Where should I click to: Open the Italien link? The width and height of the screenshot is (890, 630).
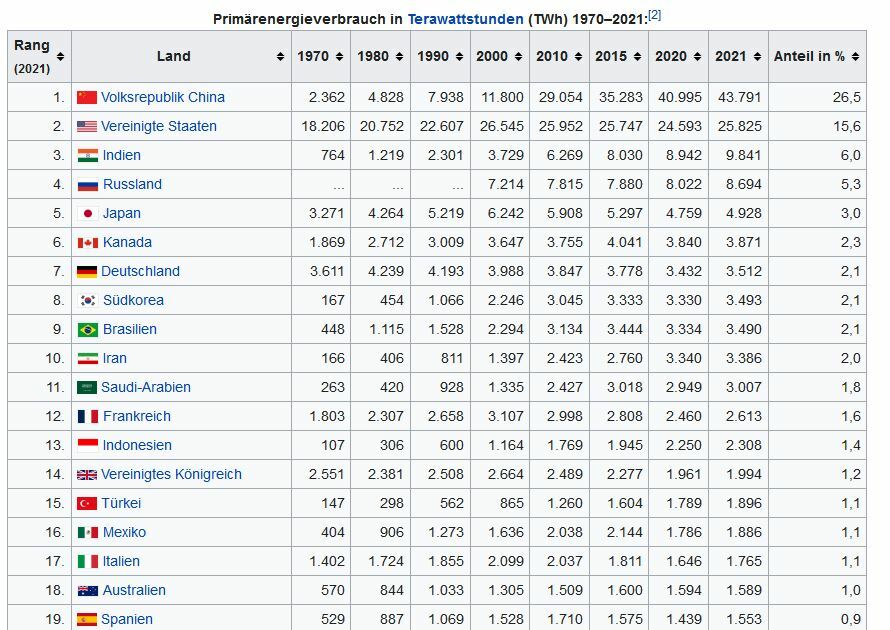coord(121,561)
